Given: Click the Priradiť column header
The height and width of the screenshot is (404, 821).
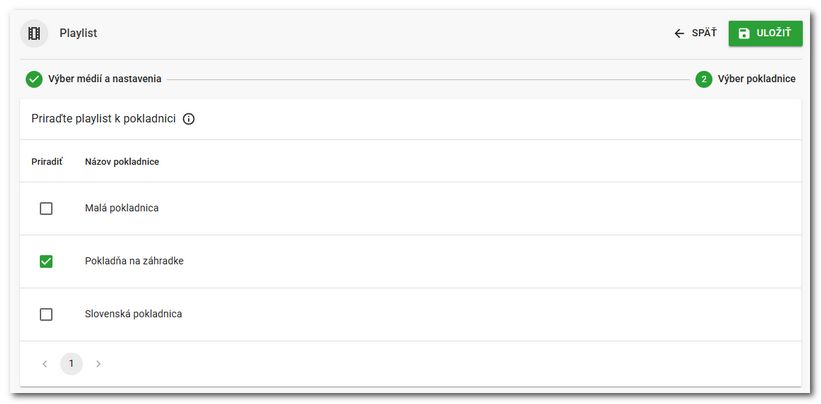Looking at the screenshot, I should point(47,162).
